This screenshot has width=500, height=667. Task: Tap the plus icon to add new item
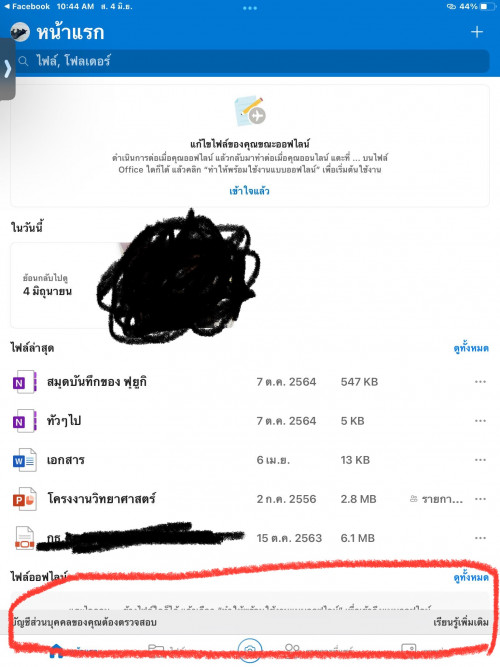477,32
